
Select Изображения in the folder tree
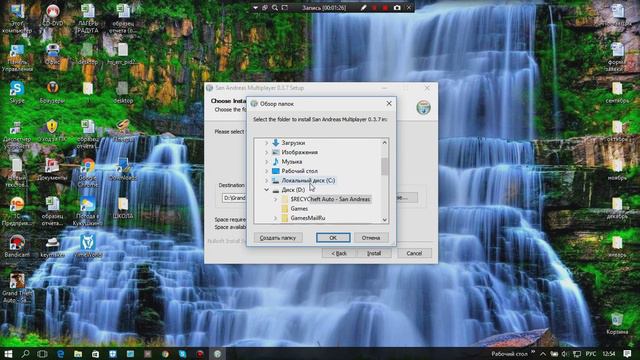coord(300,152)
